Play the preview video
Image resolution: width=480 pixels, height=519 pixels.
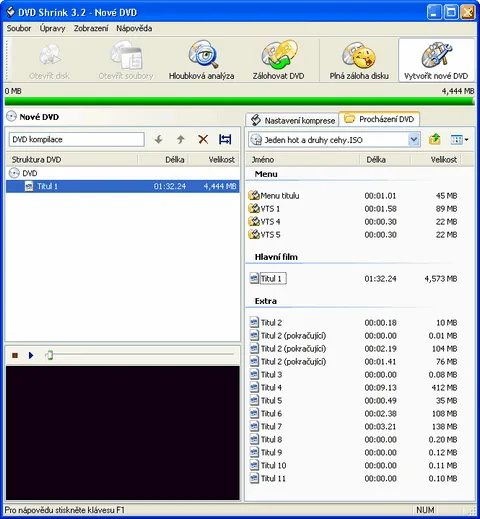(31, 355)
